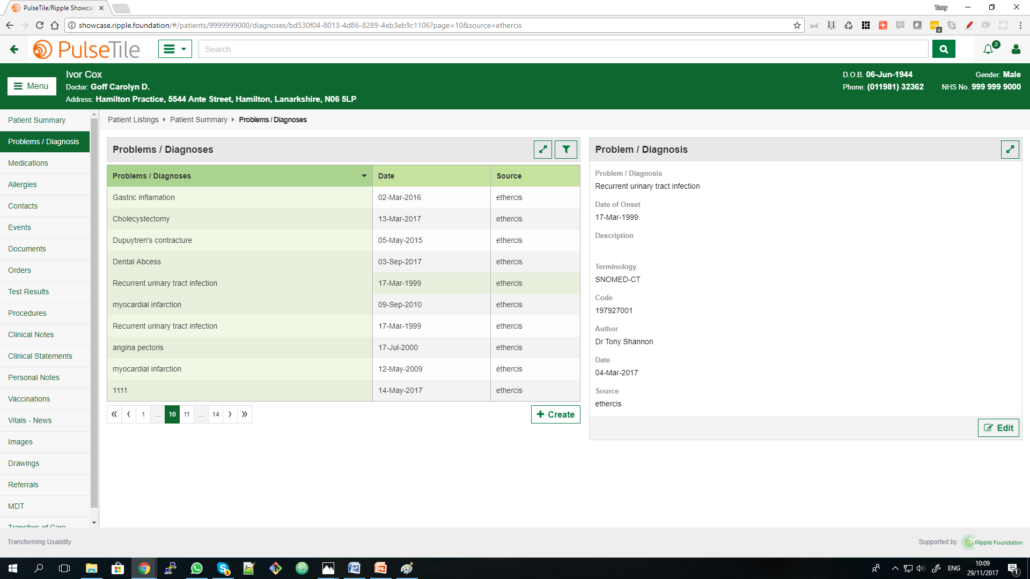
Task: Select Allergies from the sidebar
Action: (23, 185)
